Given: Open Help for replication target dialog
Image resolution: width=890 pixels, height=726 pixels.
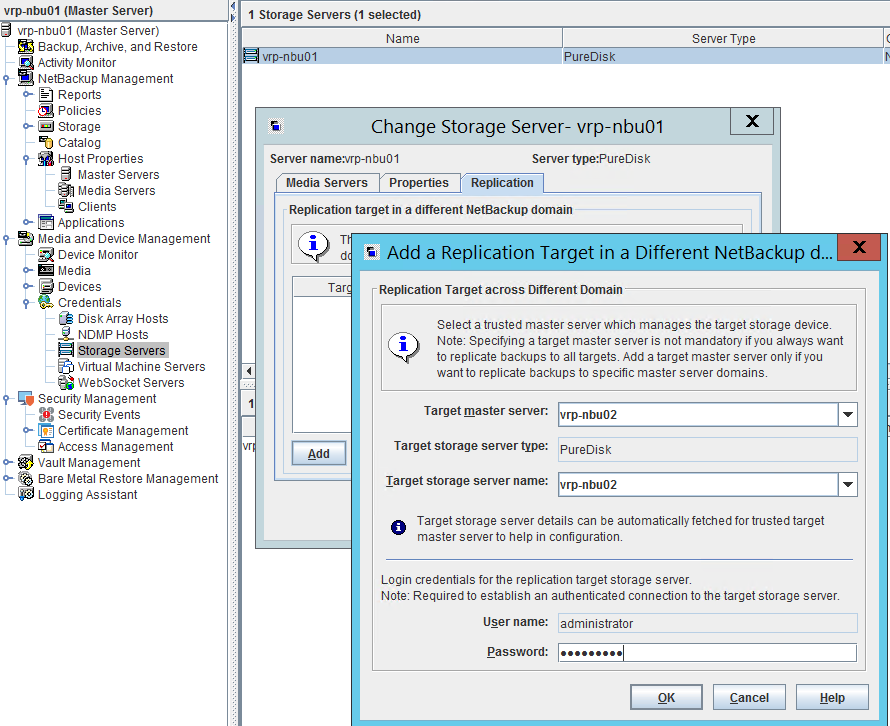Looking at the screenshot, I should point(832,698).
